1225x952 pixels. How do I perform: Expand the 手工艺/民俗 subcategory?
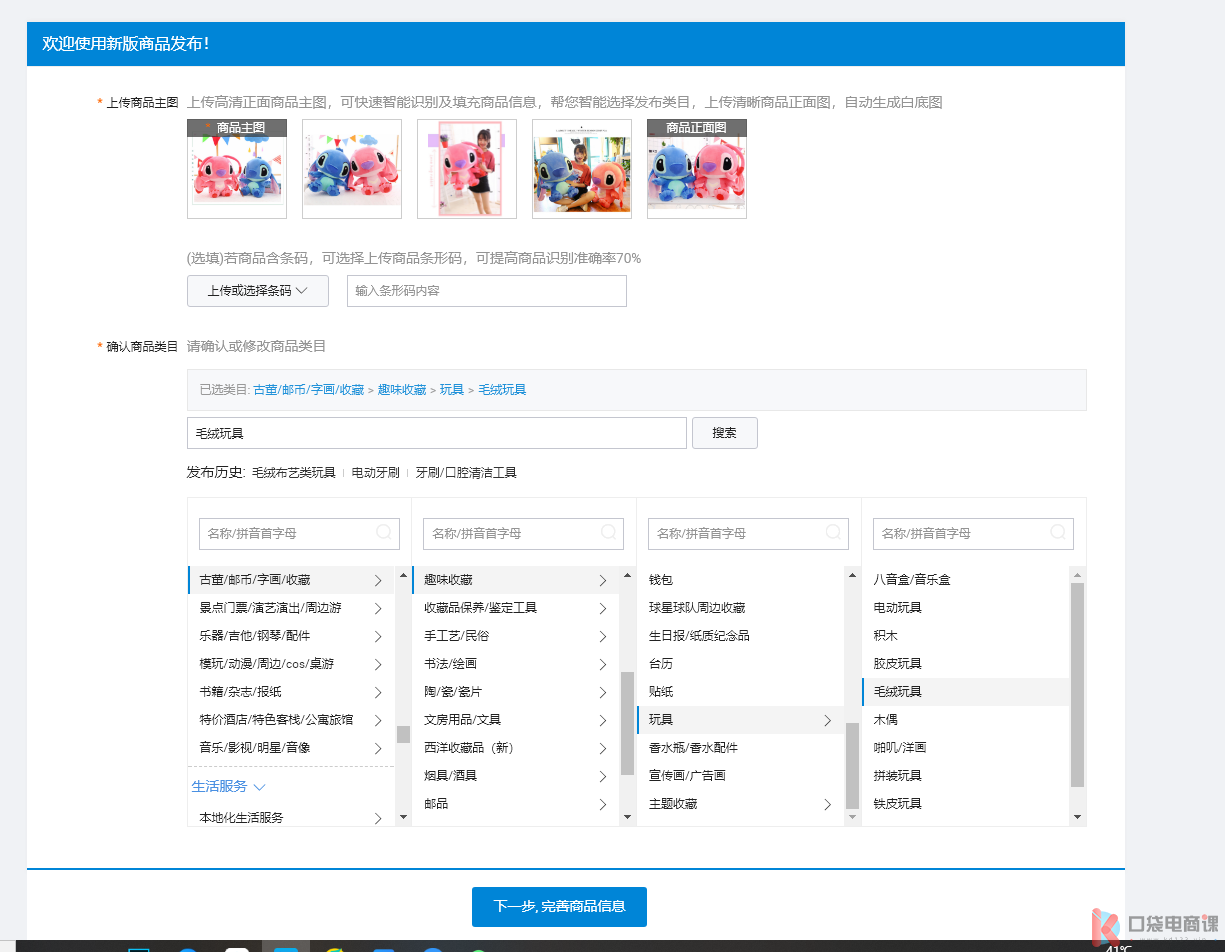click(603, 636)
